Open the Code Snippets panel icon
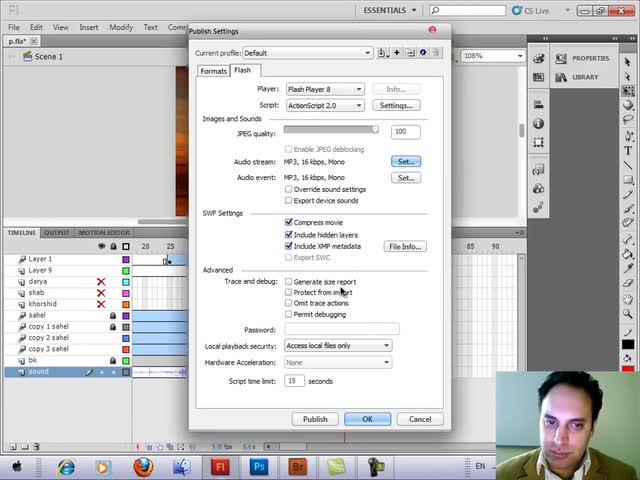The width and height of the screenshot is (640, 480). point(538,170)
